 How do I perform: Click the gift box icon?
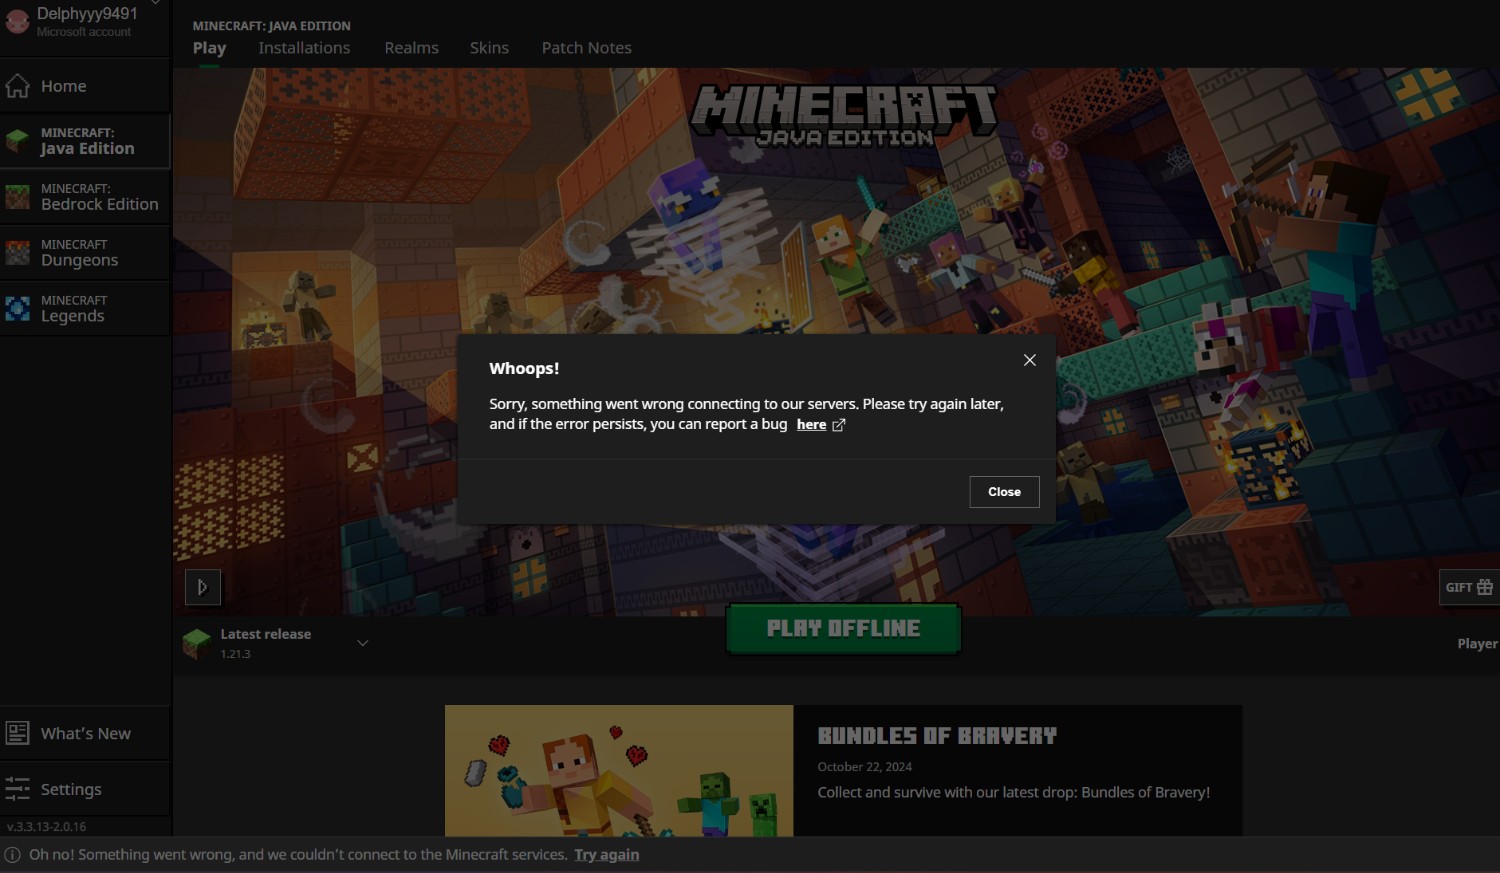coord(1485,587)
